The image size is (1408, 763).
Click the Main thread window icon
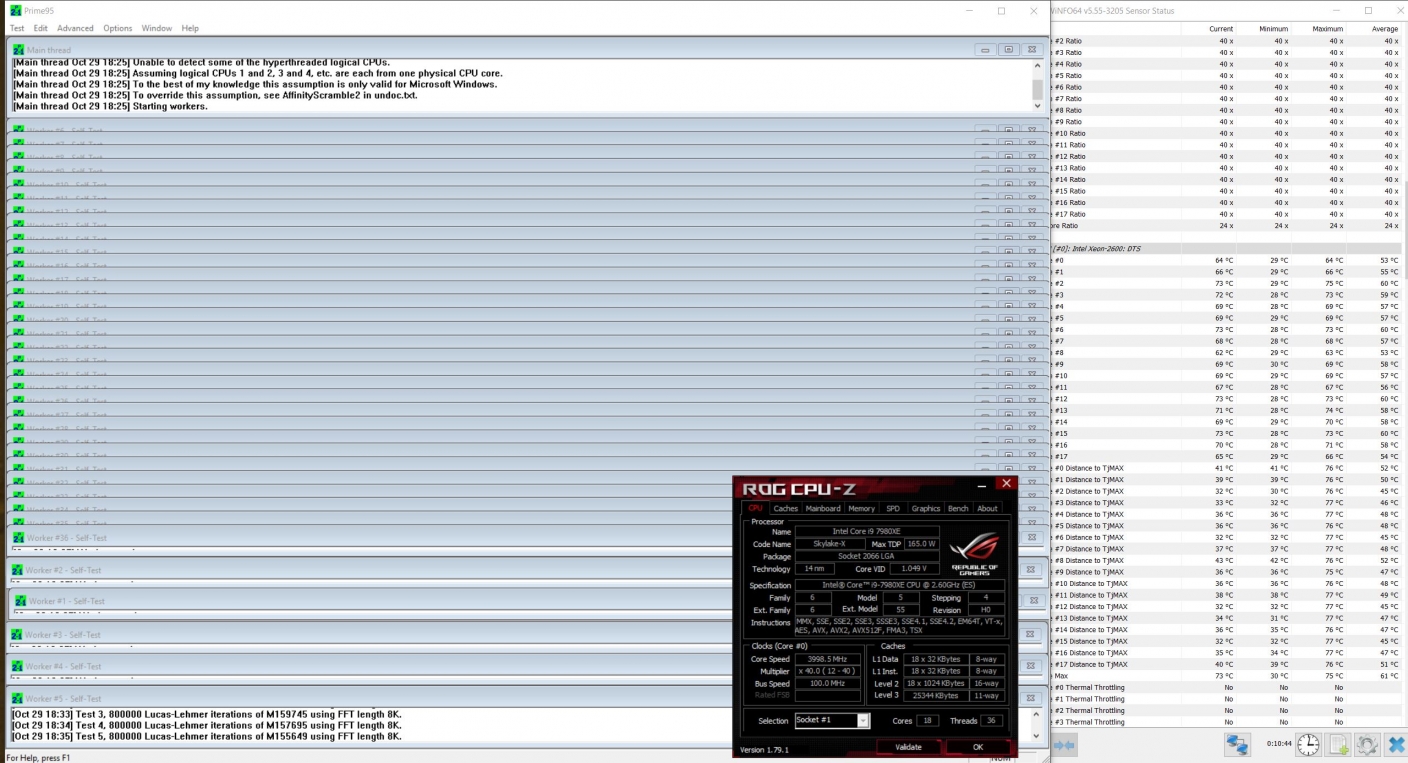coord(19,49)
